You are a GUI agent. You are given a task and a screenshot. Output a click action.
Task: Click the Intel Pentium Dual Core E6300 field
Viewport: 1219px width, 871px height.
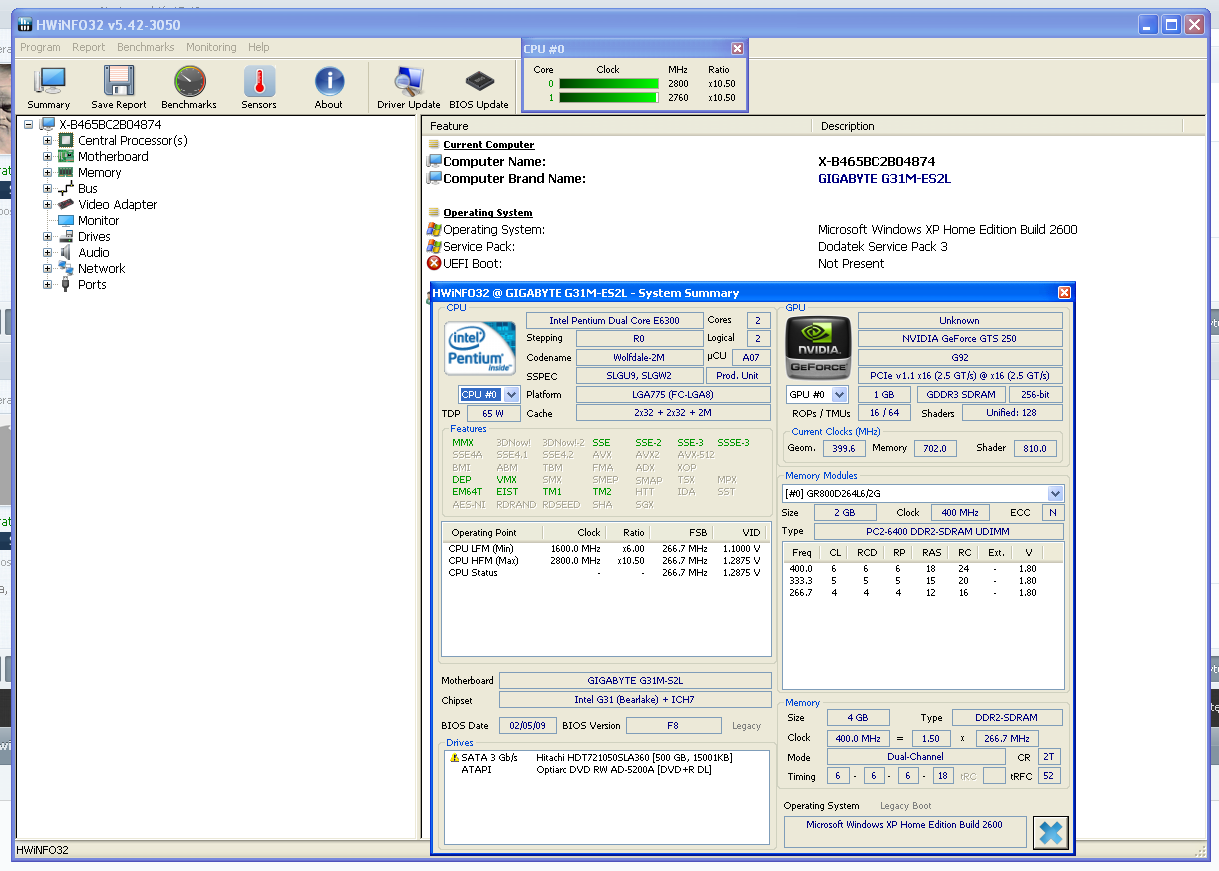pos(614,321)
